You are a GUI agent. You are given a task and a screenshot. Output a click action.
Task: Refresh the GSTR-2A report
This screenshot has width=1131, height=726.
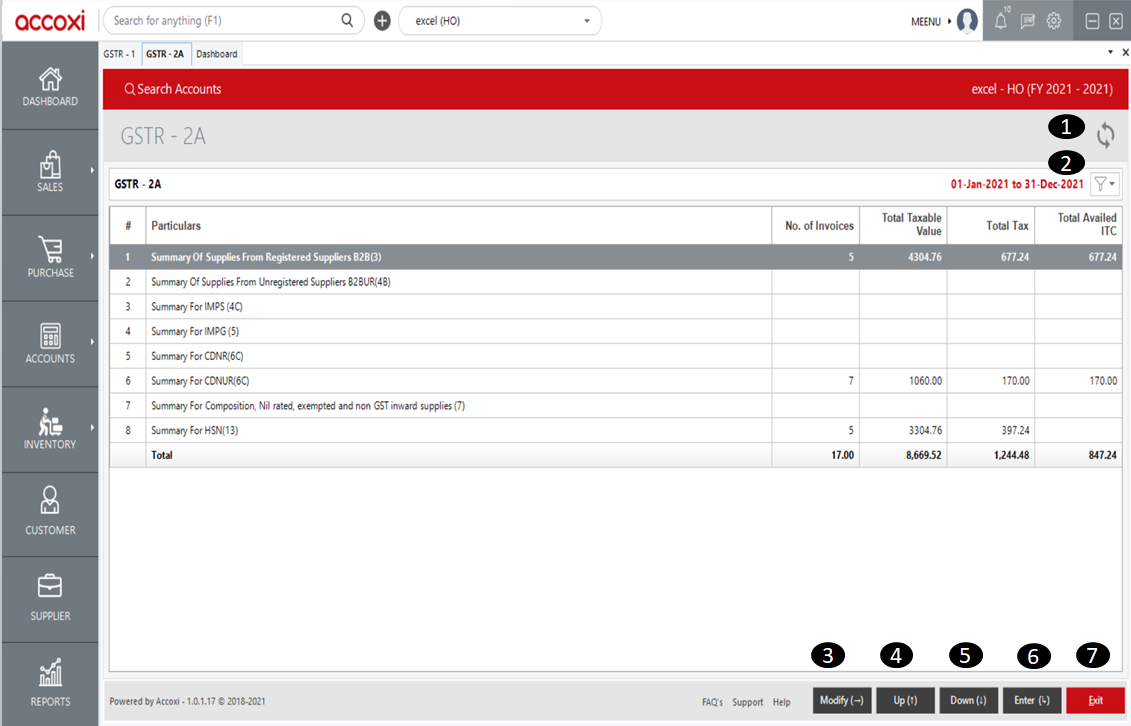tap(1106, 135)
